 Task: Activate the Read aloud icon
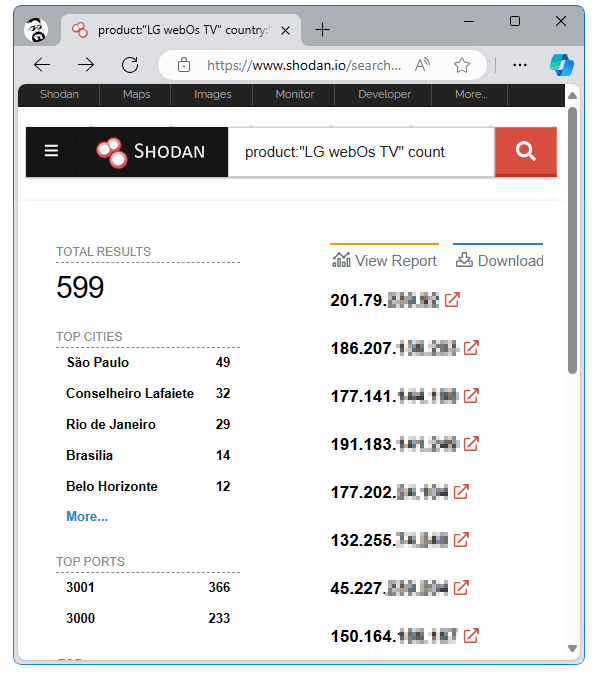click(x=422, y=65)
